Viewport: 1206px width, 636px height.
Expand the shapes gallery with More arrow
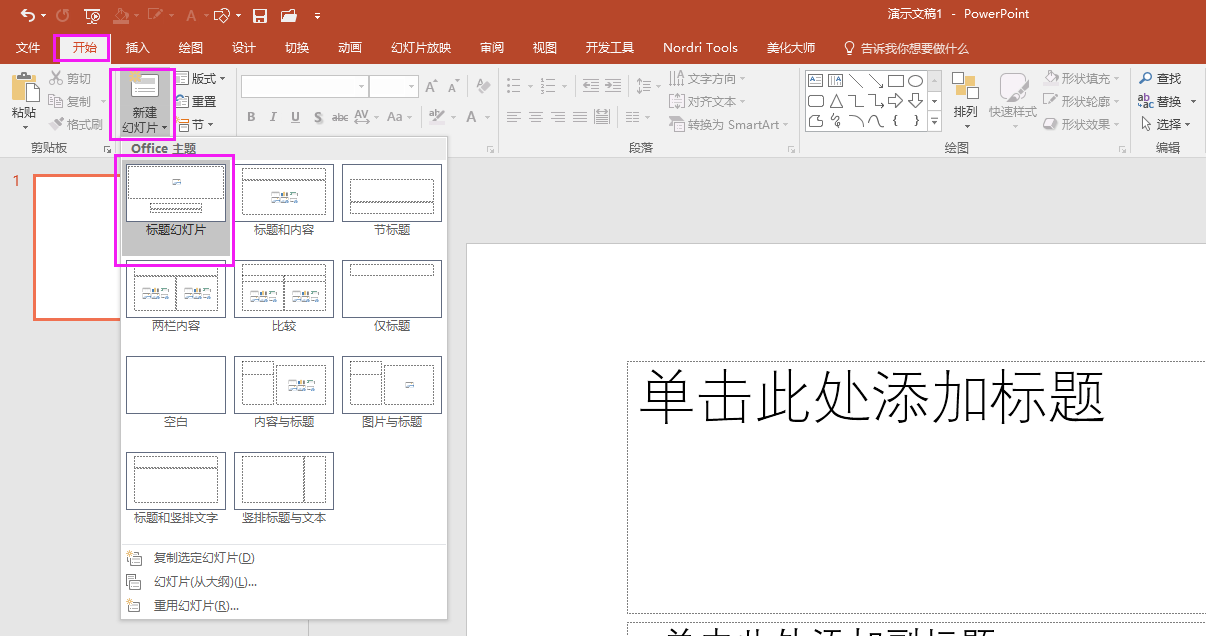point(935,122)
